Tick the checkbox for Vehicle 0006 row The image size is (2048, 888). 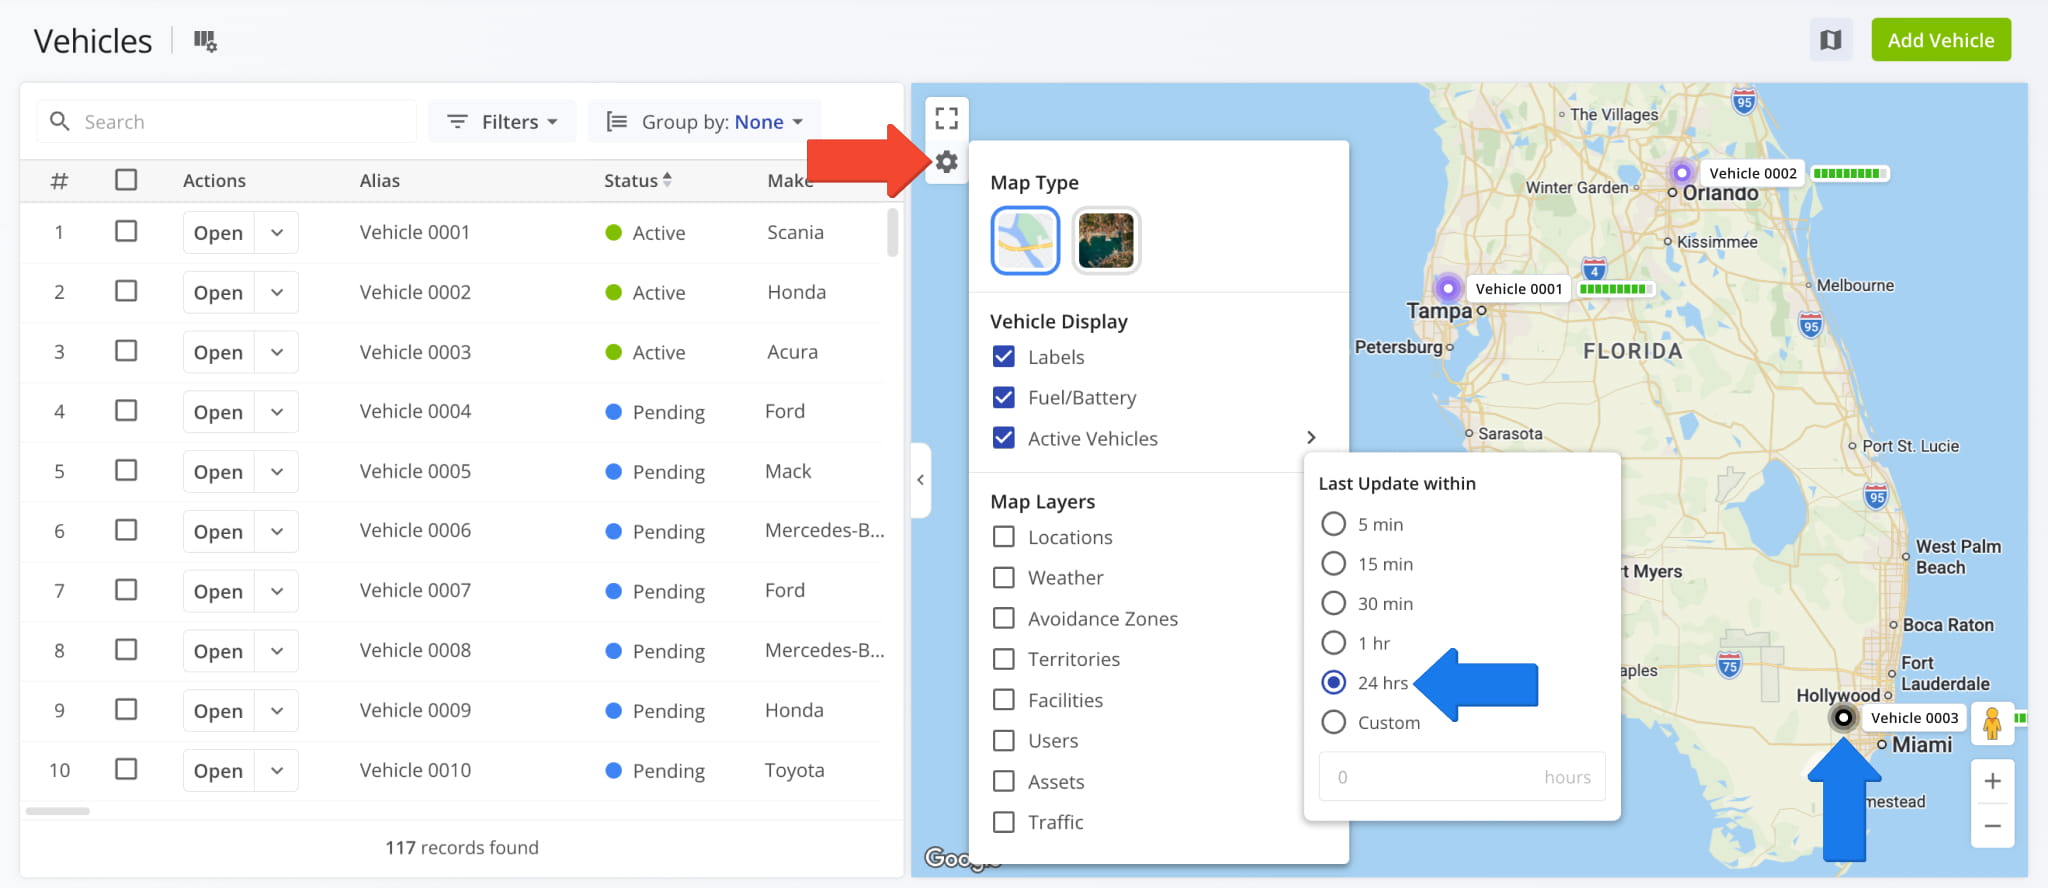click(126, 530)
